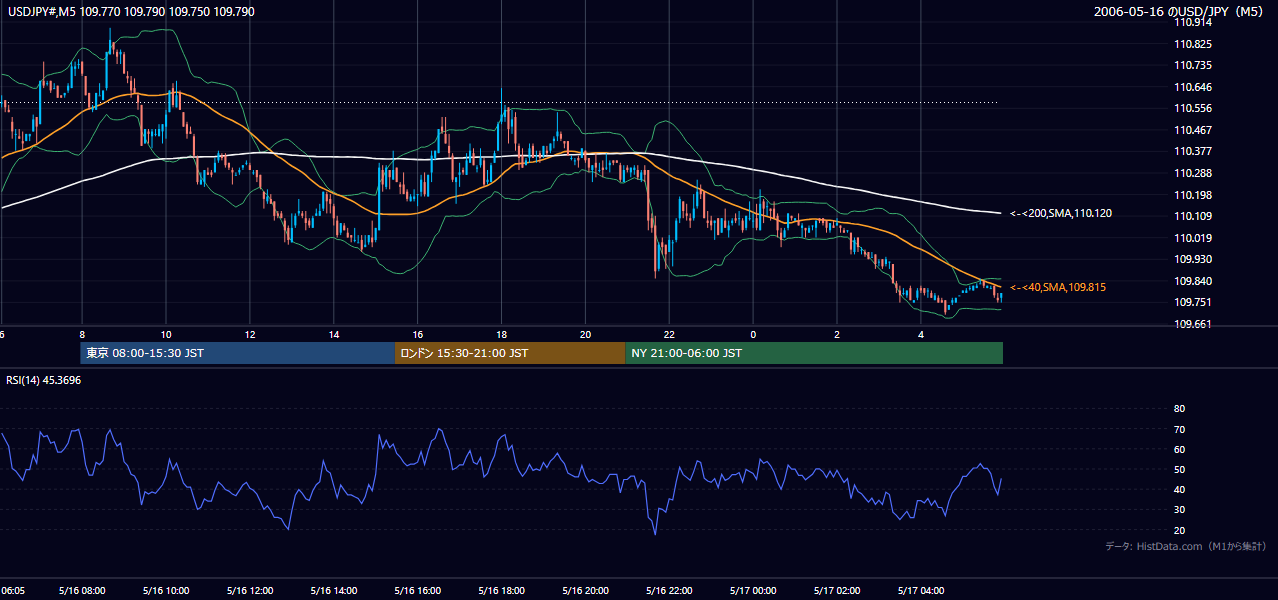This screenshot has height=600, width=1278.
Task: Select the 東京 08:00-15:30 JST session bar
Action: pos(238,353)
